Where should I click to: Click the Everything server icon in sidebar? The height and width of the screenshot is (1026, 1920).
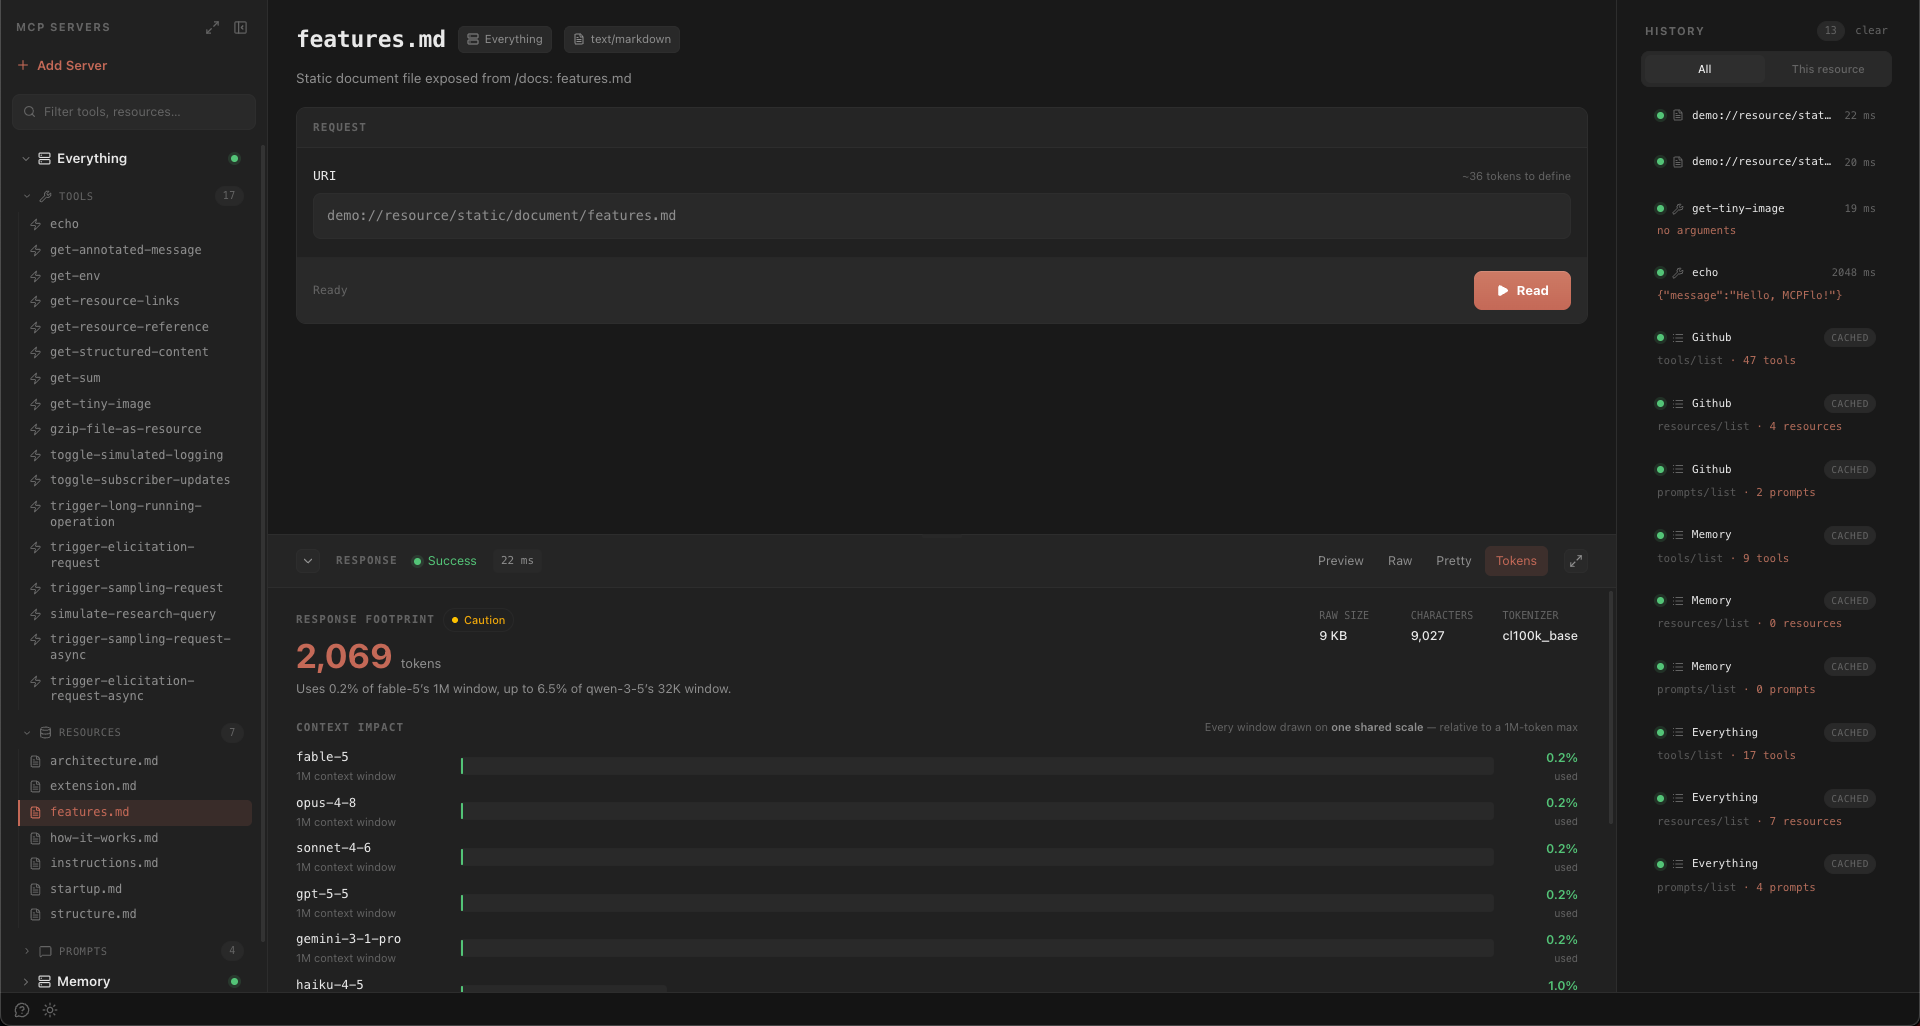coord(45,159)
